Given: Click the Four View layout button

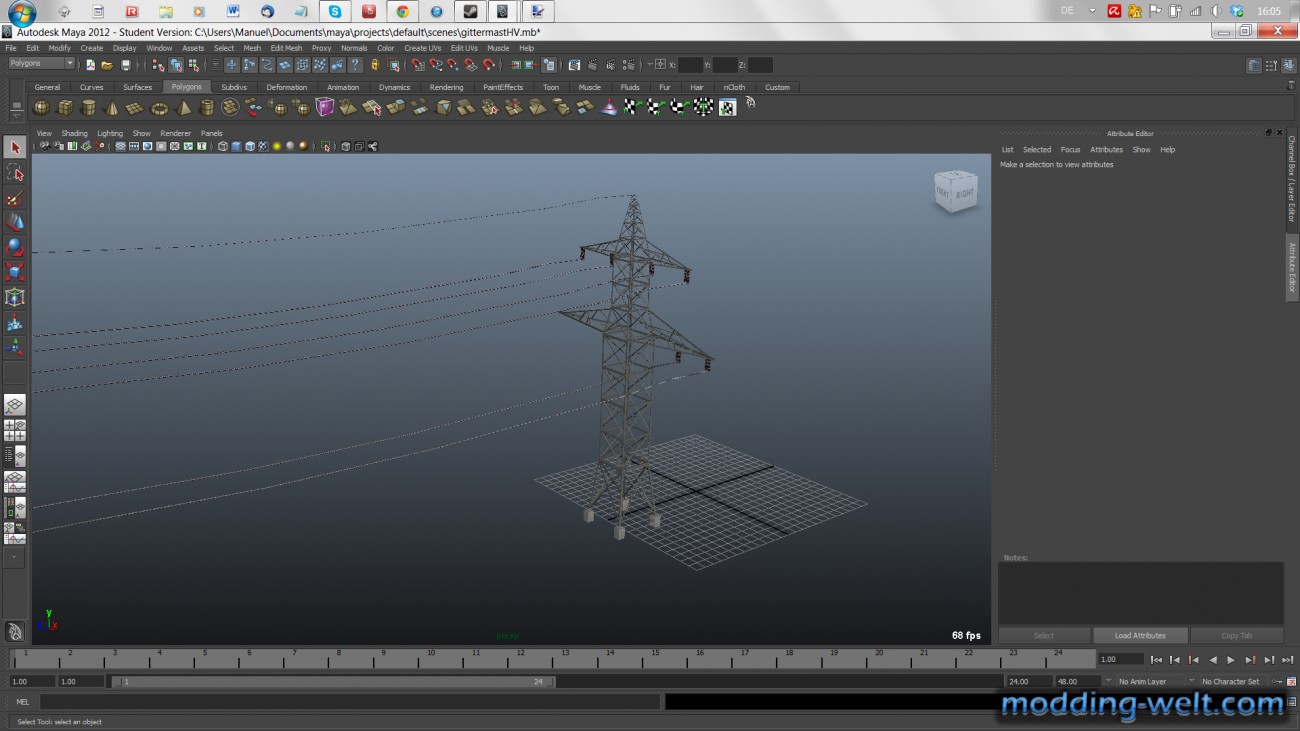Looking at the screenshot, I should (x=15, y=431).
